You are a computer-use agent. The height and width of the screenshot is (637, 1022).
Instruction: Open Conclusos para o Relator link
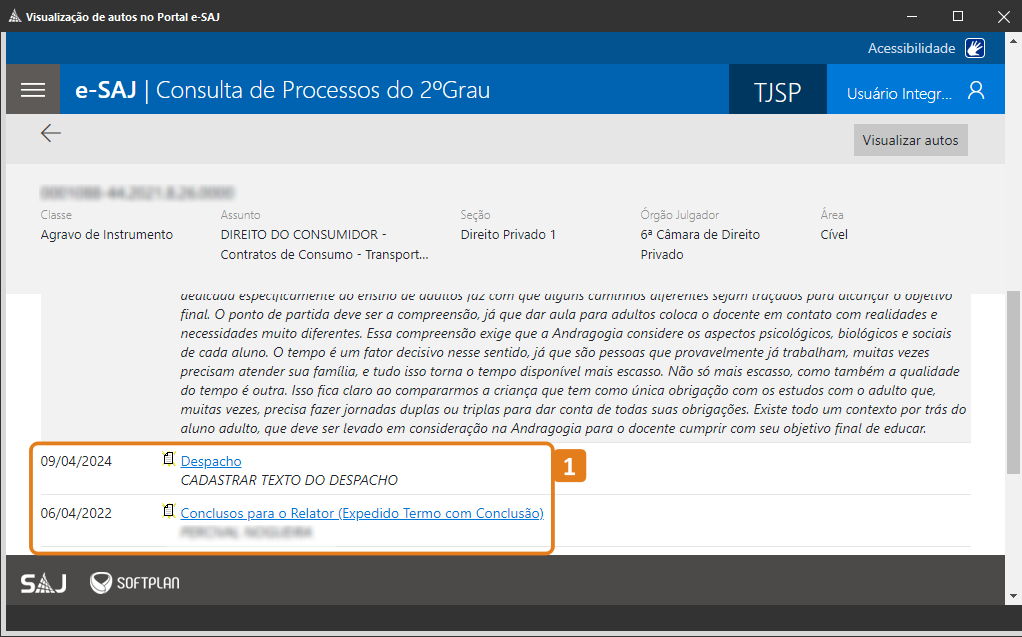(x=362, y=514)
